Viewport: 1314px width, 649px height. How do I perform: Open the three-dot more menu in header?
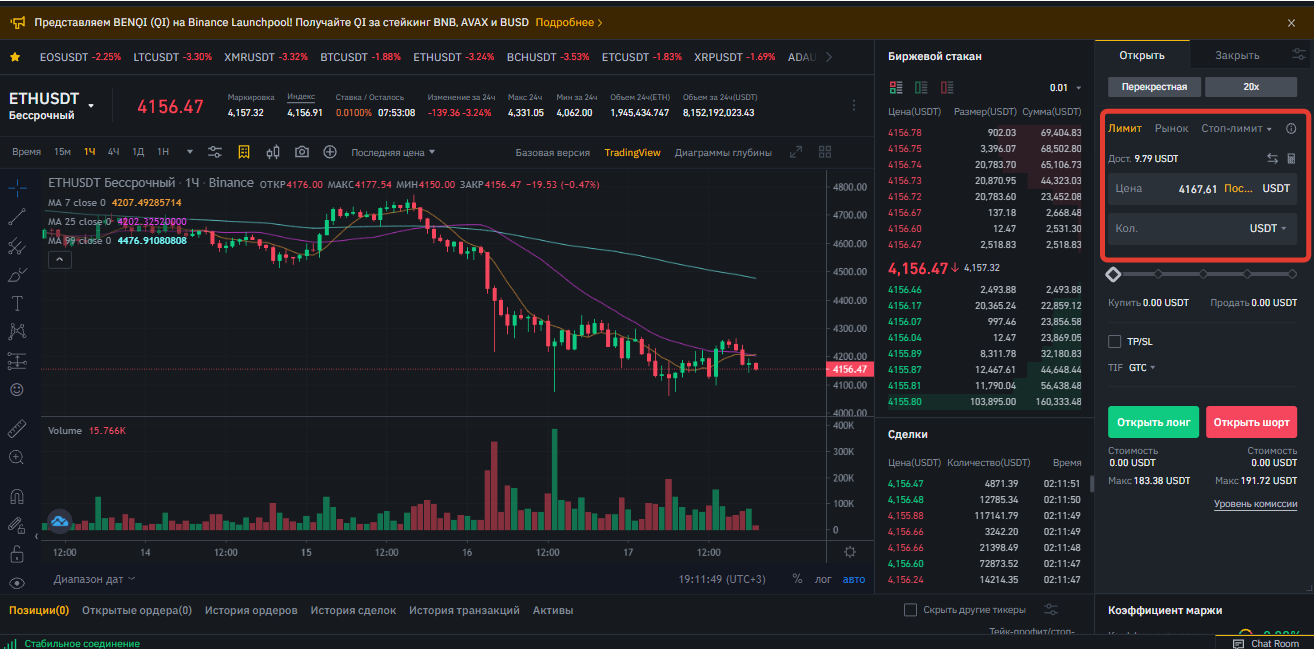point(853,105)
